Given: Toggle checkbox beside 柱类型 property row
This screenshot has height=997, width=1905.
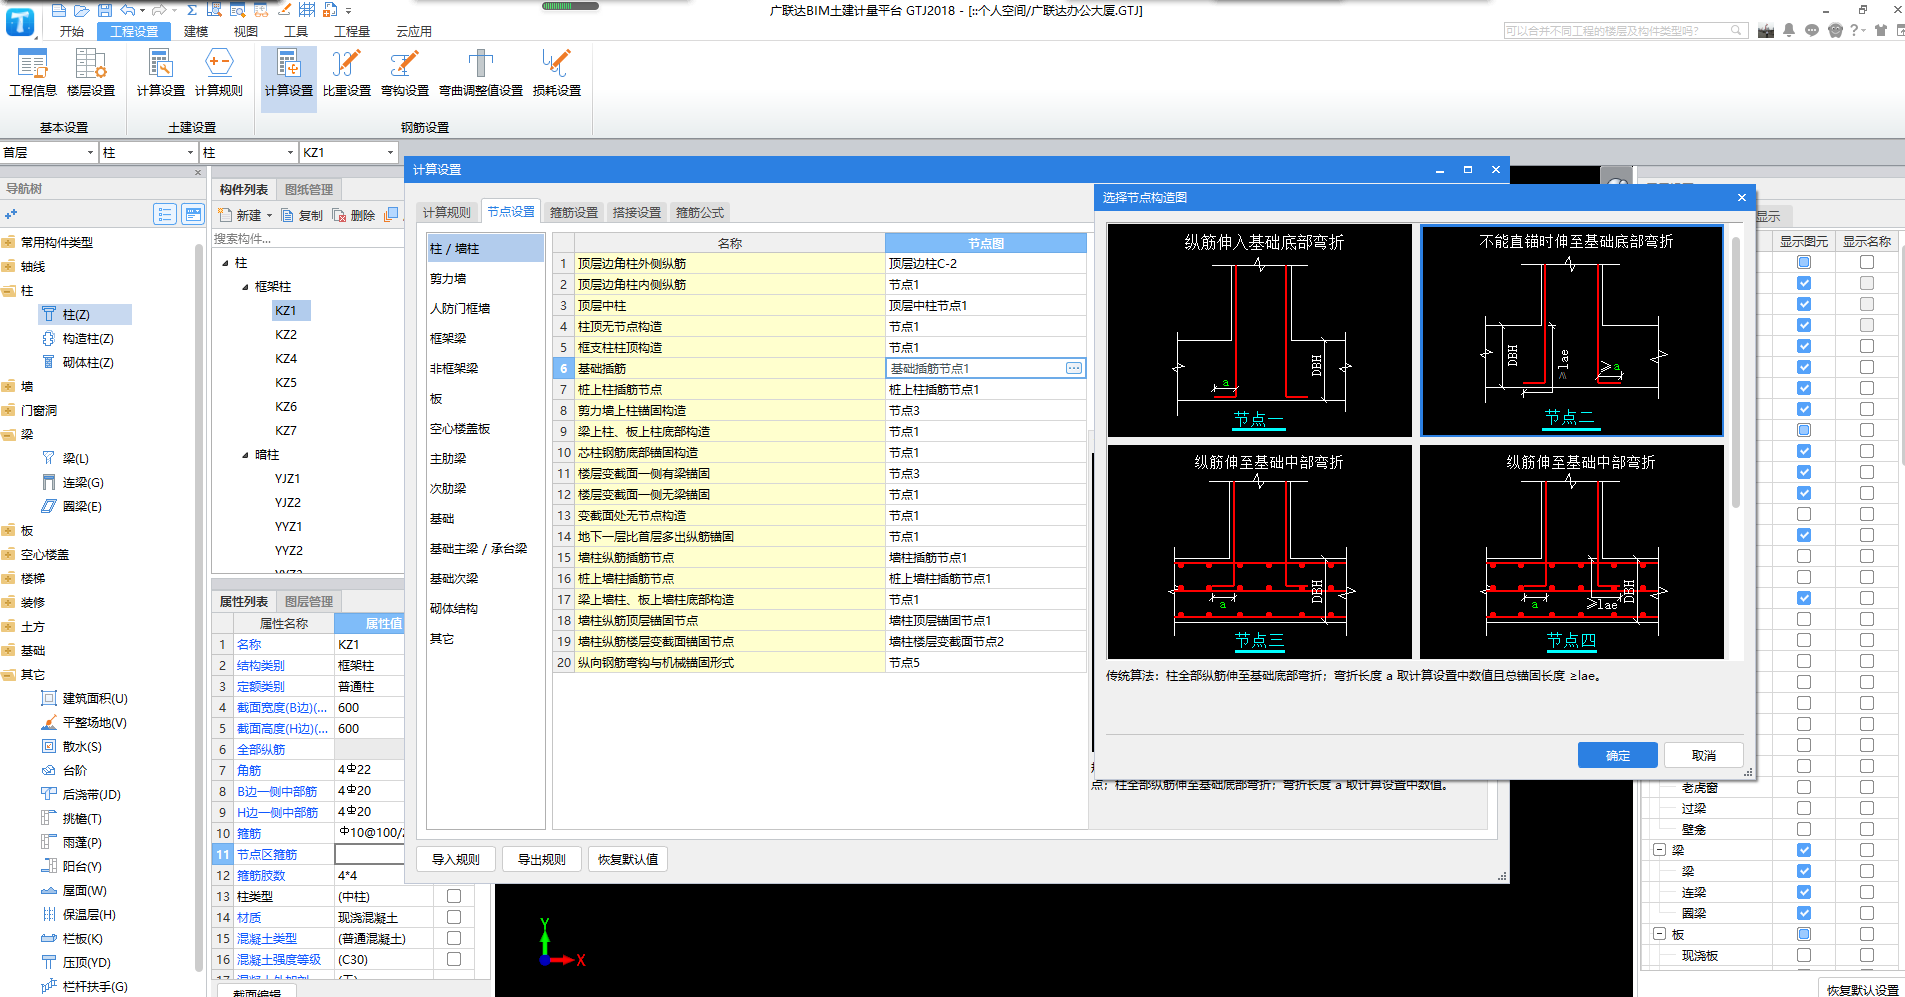Looking at the screenshot, I should [x=454, y=896].
